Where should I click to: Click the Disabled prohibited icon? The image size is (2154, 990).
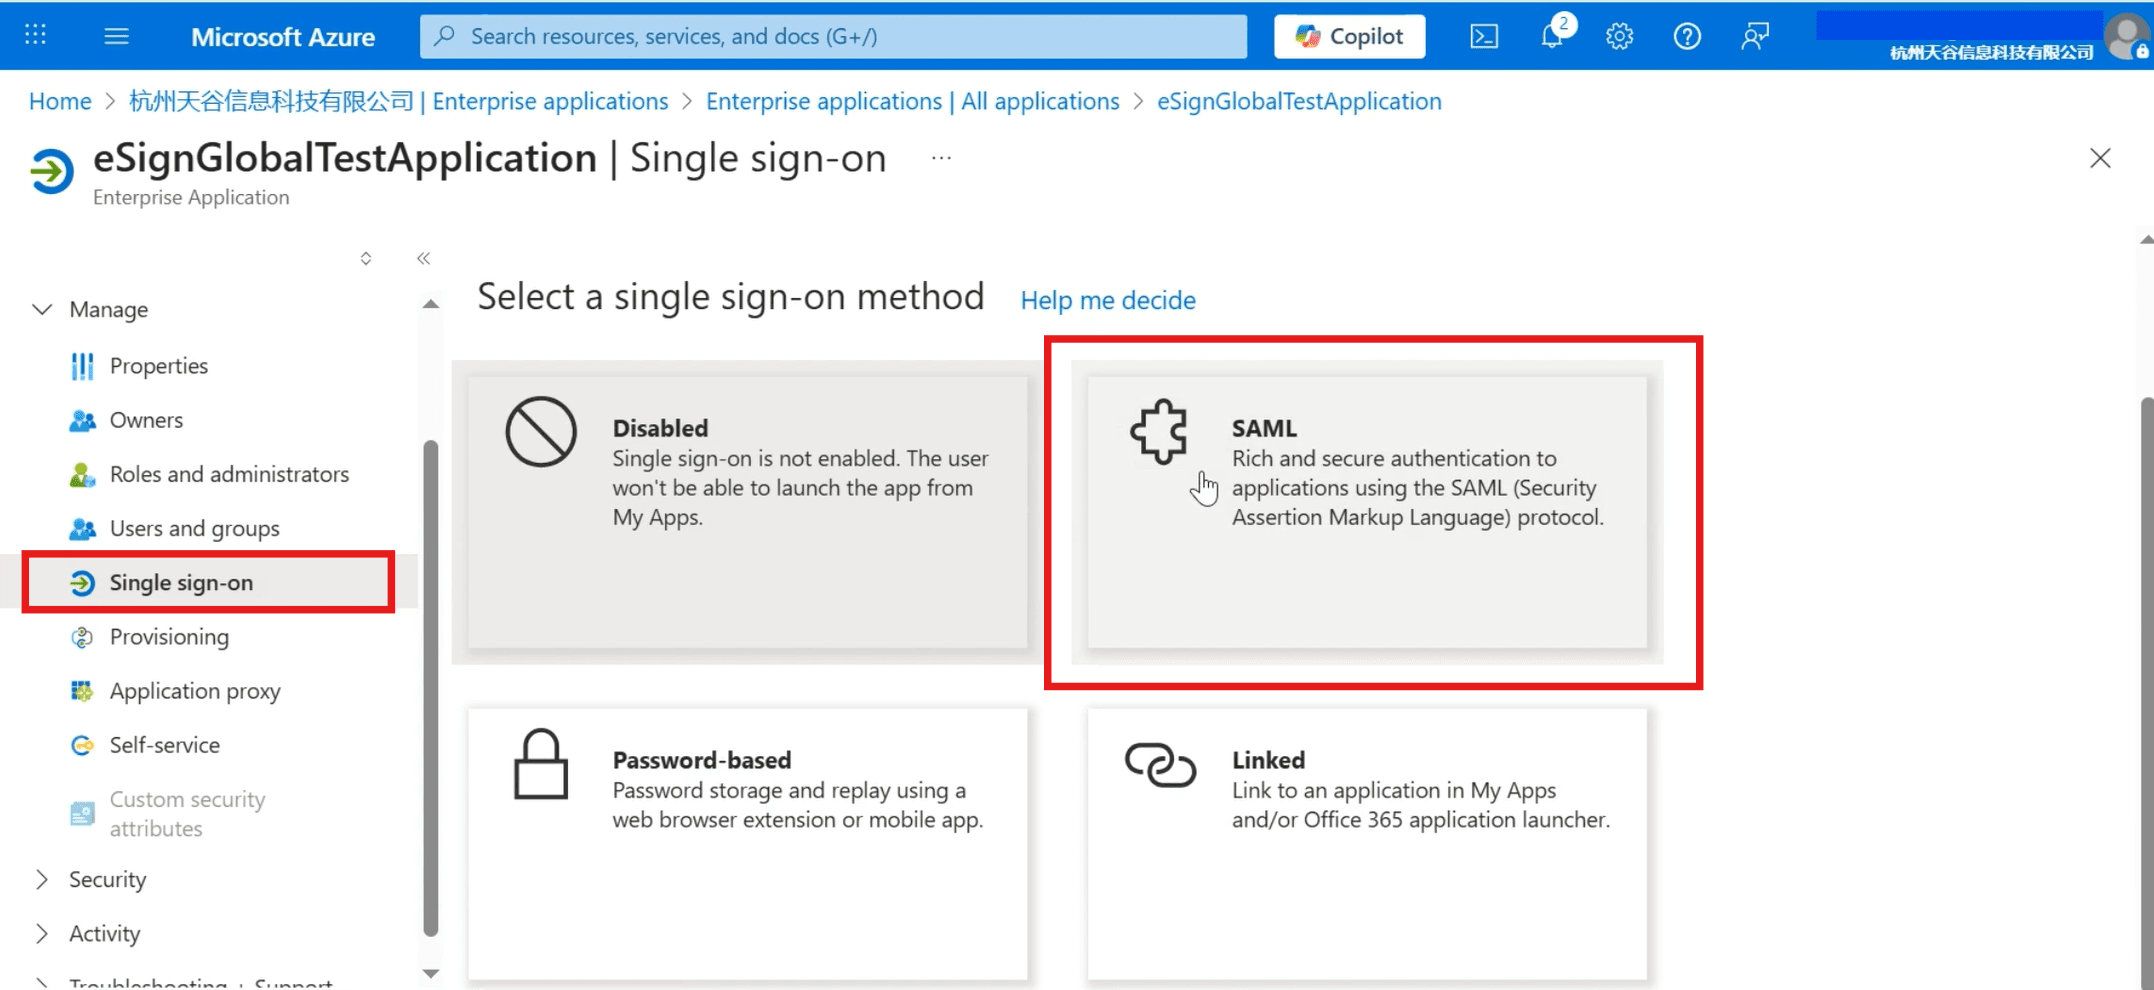tap(541, 432)
